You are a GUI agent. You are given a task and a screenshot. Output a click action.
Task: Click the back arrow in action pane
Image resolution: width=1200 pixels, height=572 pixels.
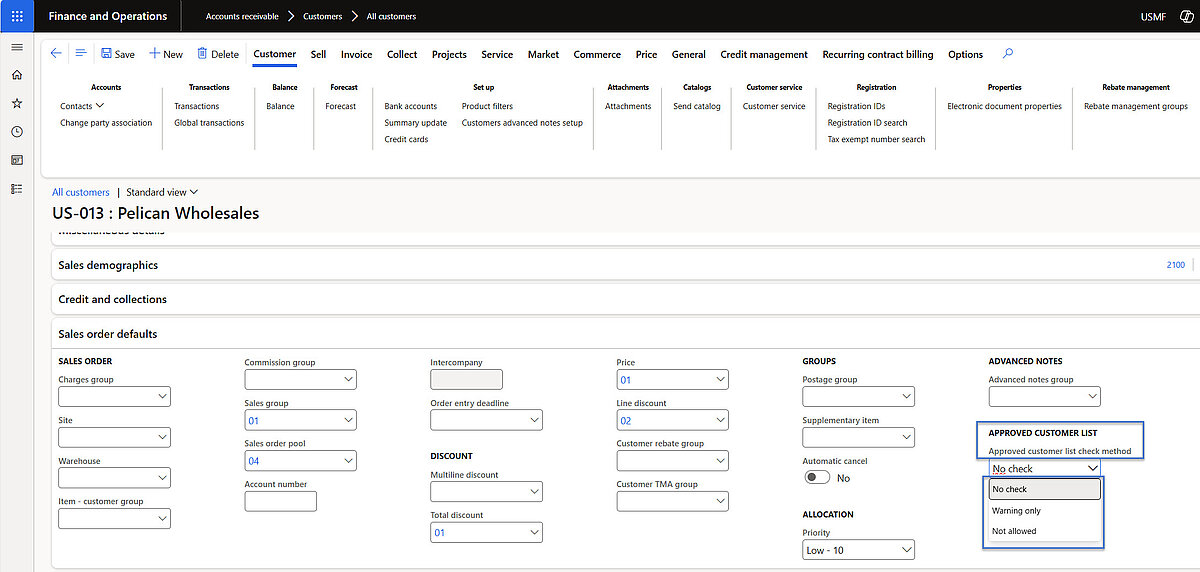coord(56,54)
